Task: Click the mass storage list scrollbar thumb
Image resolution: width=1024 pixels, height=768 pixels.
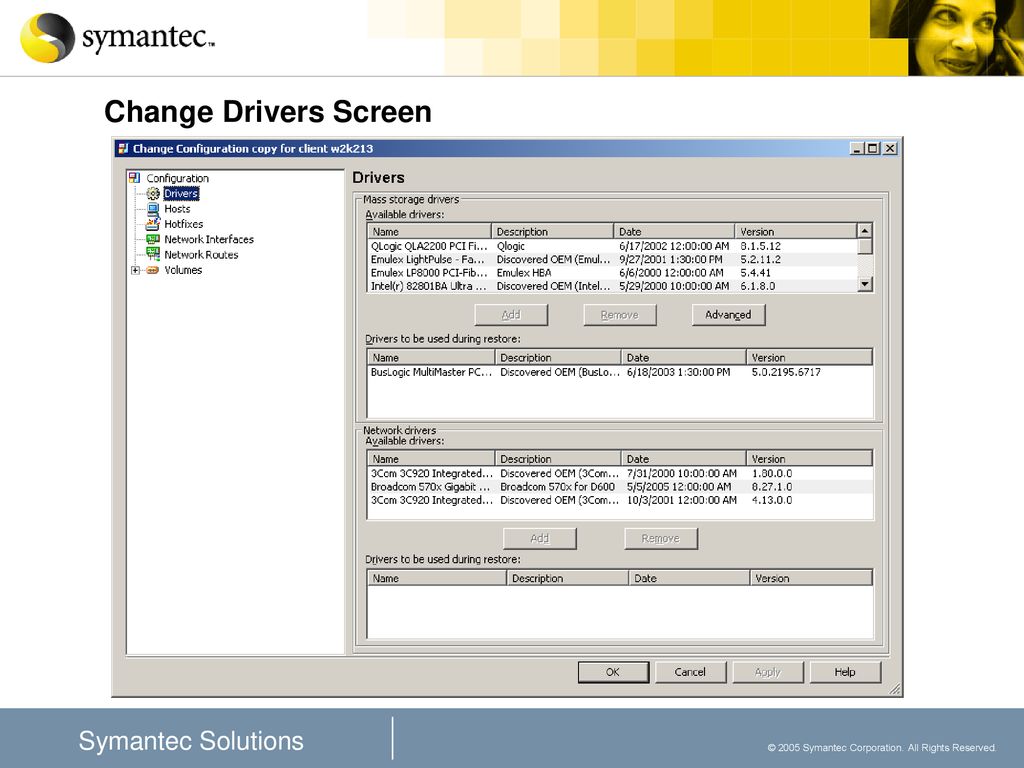Action: pyautogui.click(x=865, y=246)
